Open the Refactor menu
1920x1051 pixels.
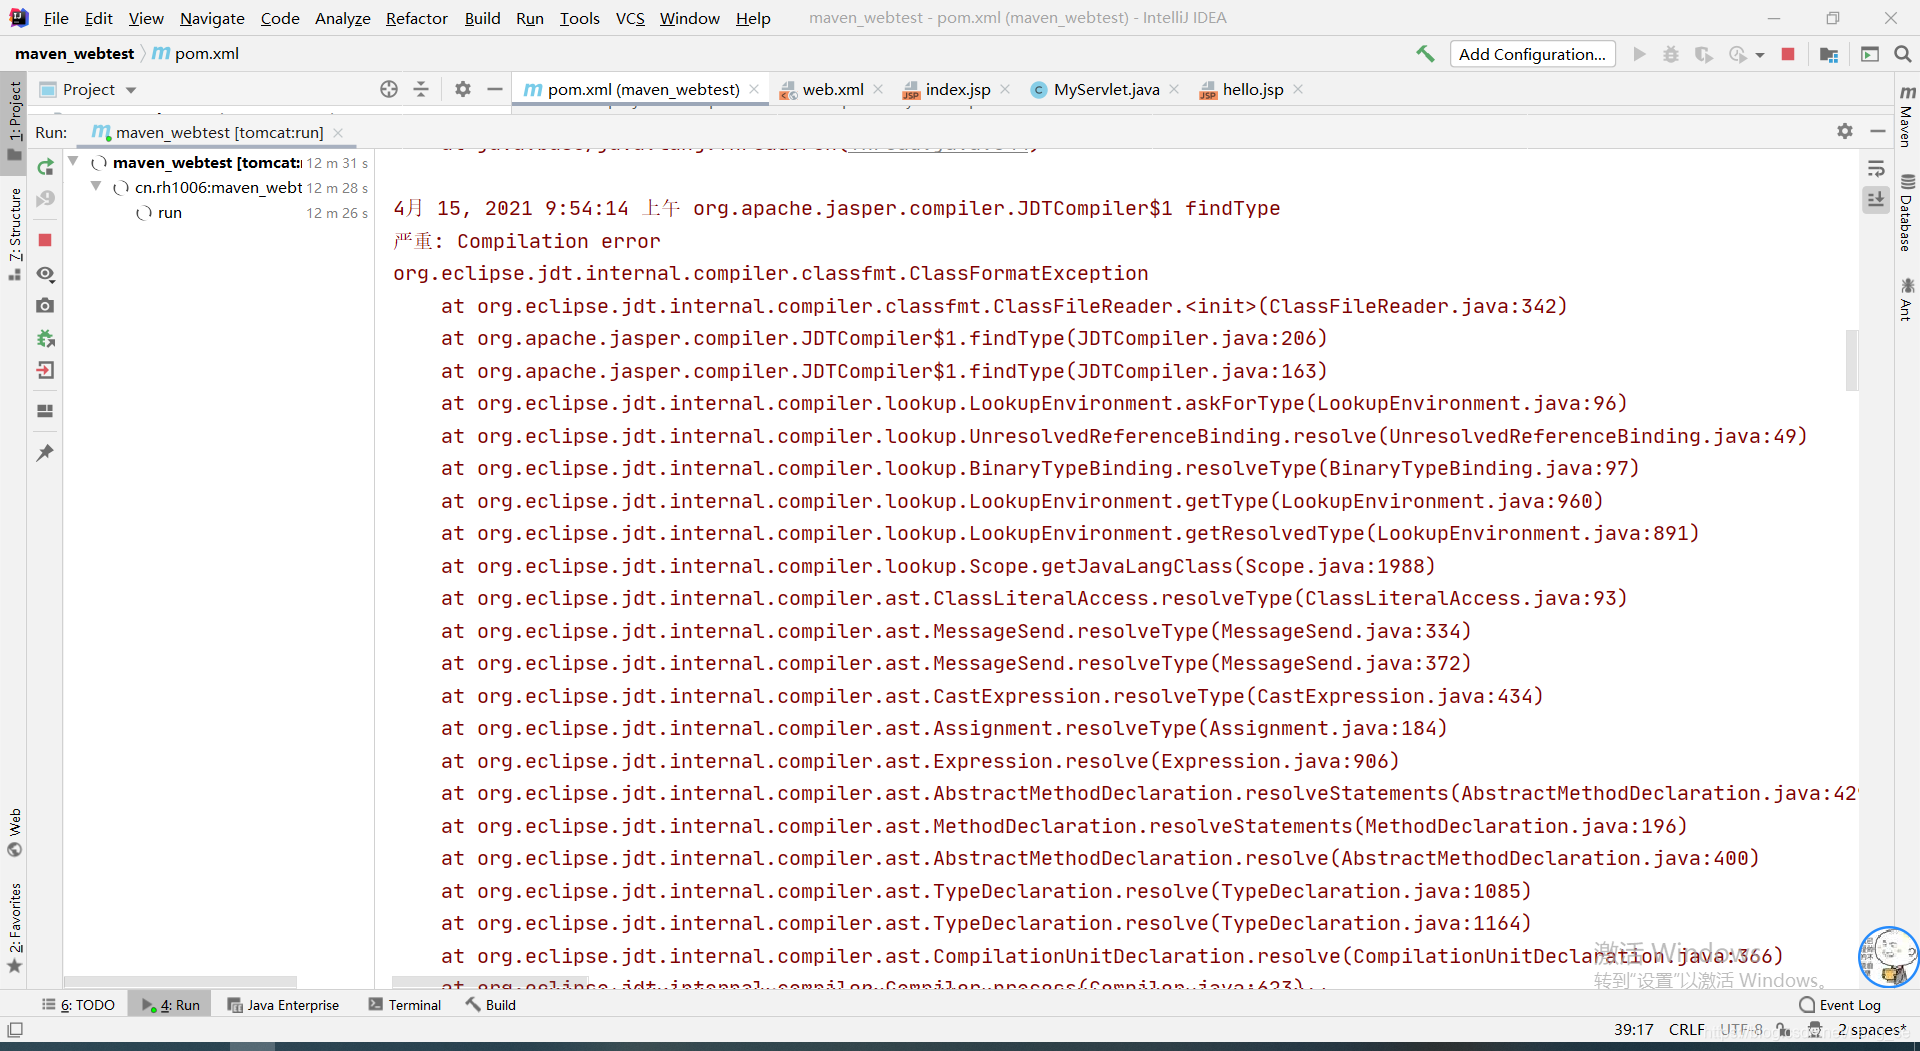click(416, 18)
